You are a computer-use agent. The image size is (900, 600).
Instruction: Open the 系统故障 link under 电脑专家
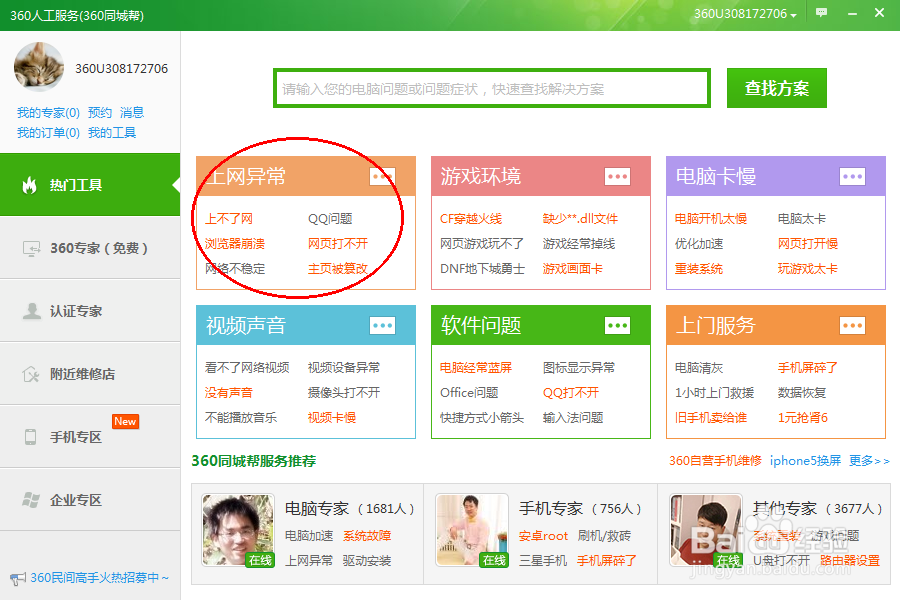point(367,536)
